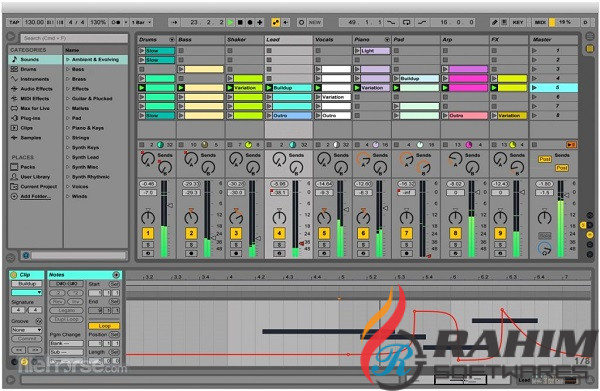Image resolution: width=600 pixels, height=391 pixels.
Task: Toggle track 7 activator button
Action: [x=406, y=233]
